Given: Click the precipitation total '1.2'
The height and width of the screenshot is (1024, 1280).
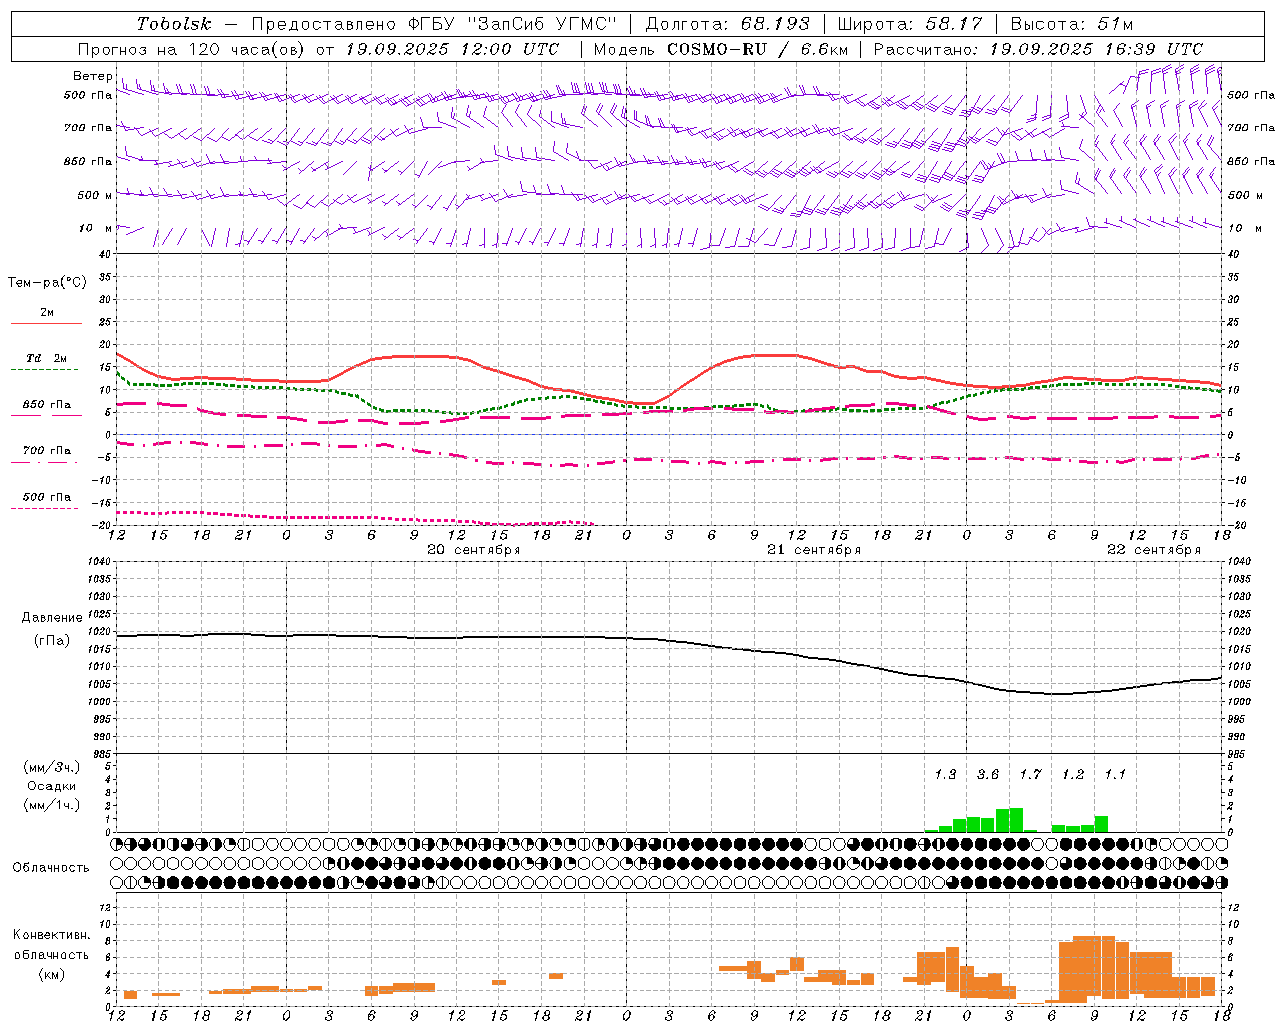Looking at the screenshot, I should point(1072,775).
